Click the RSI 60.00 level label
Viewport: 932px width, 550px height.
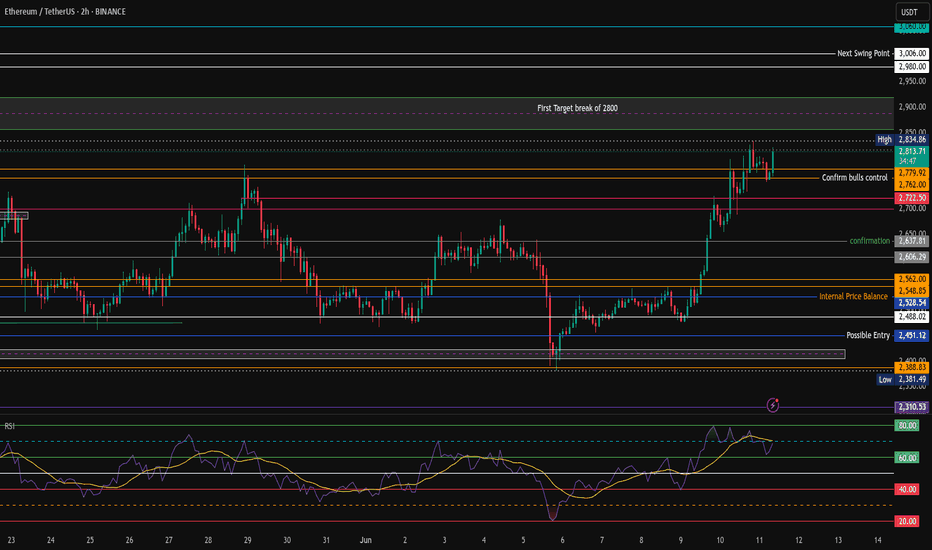coord(907,458)
